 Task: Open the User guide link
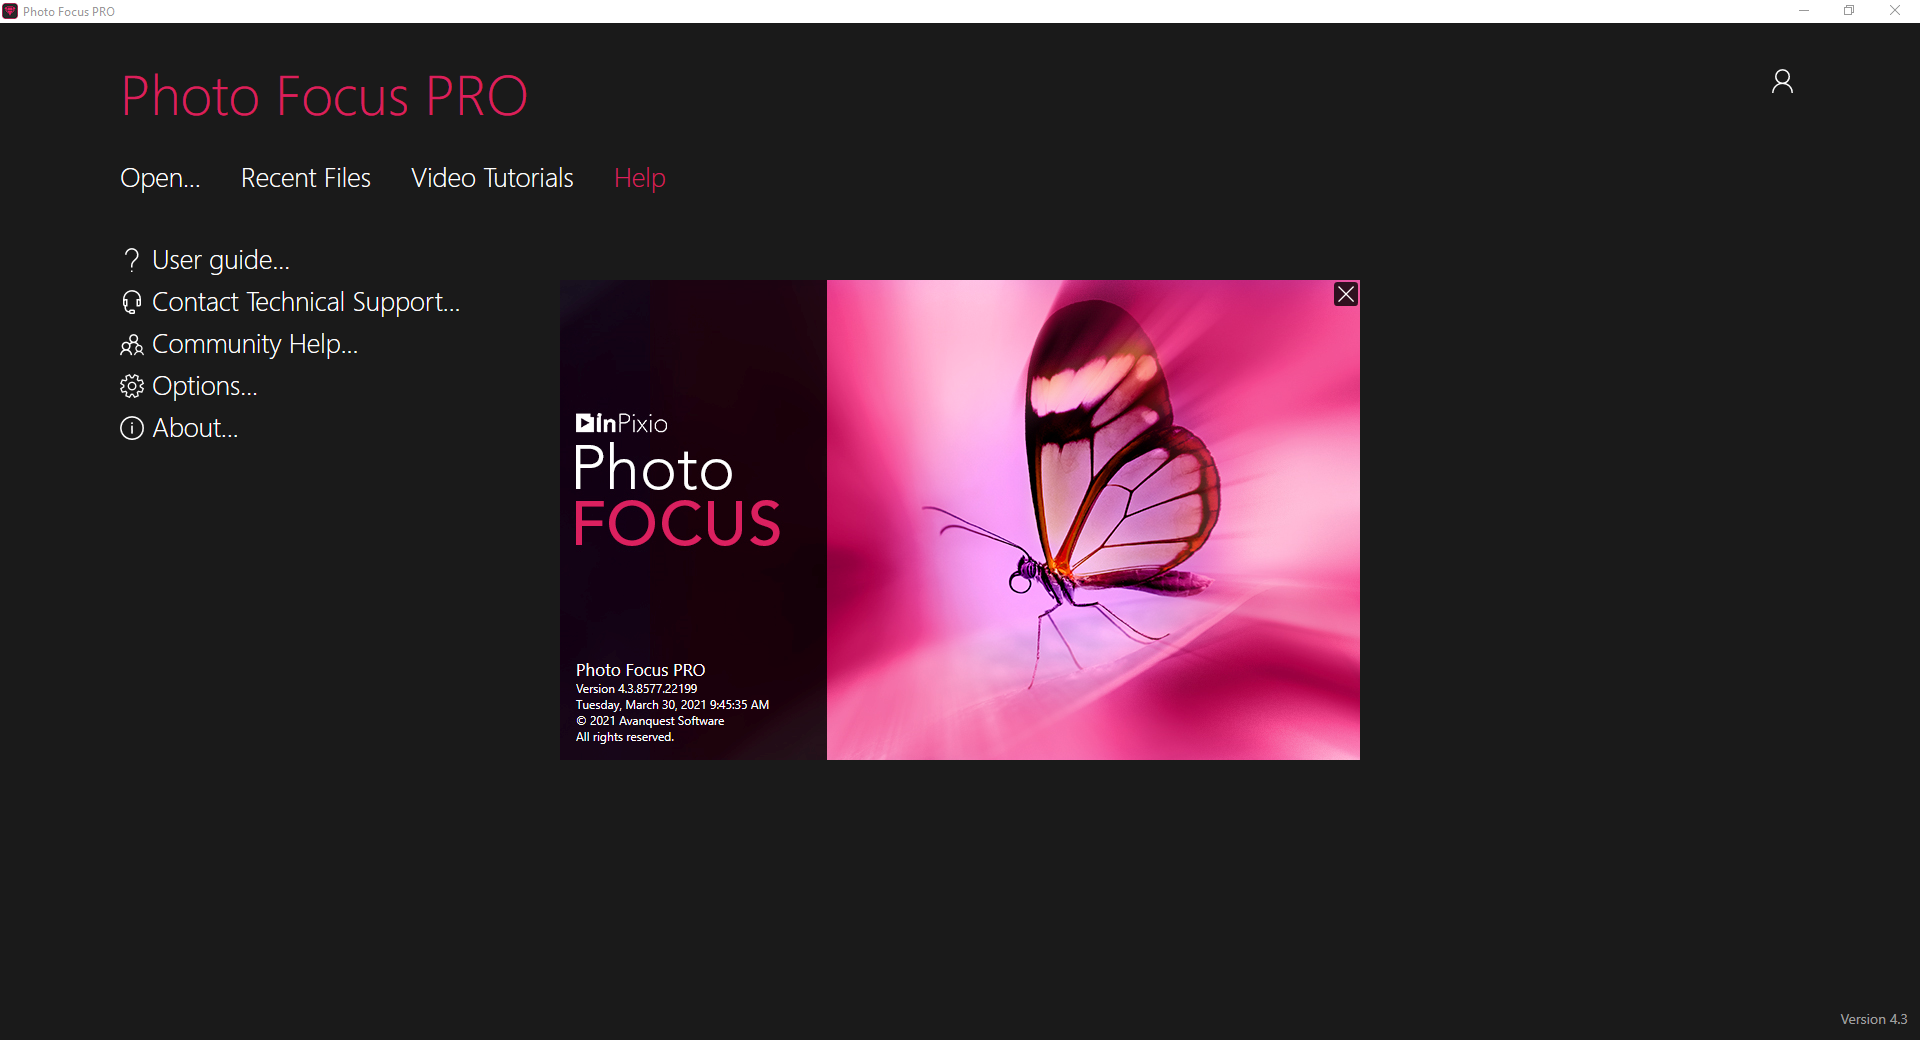pos(220,260)
